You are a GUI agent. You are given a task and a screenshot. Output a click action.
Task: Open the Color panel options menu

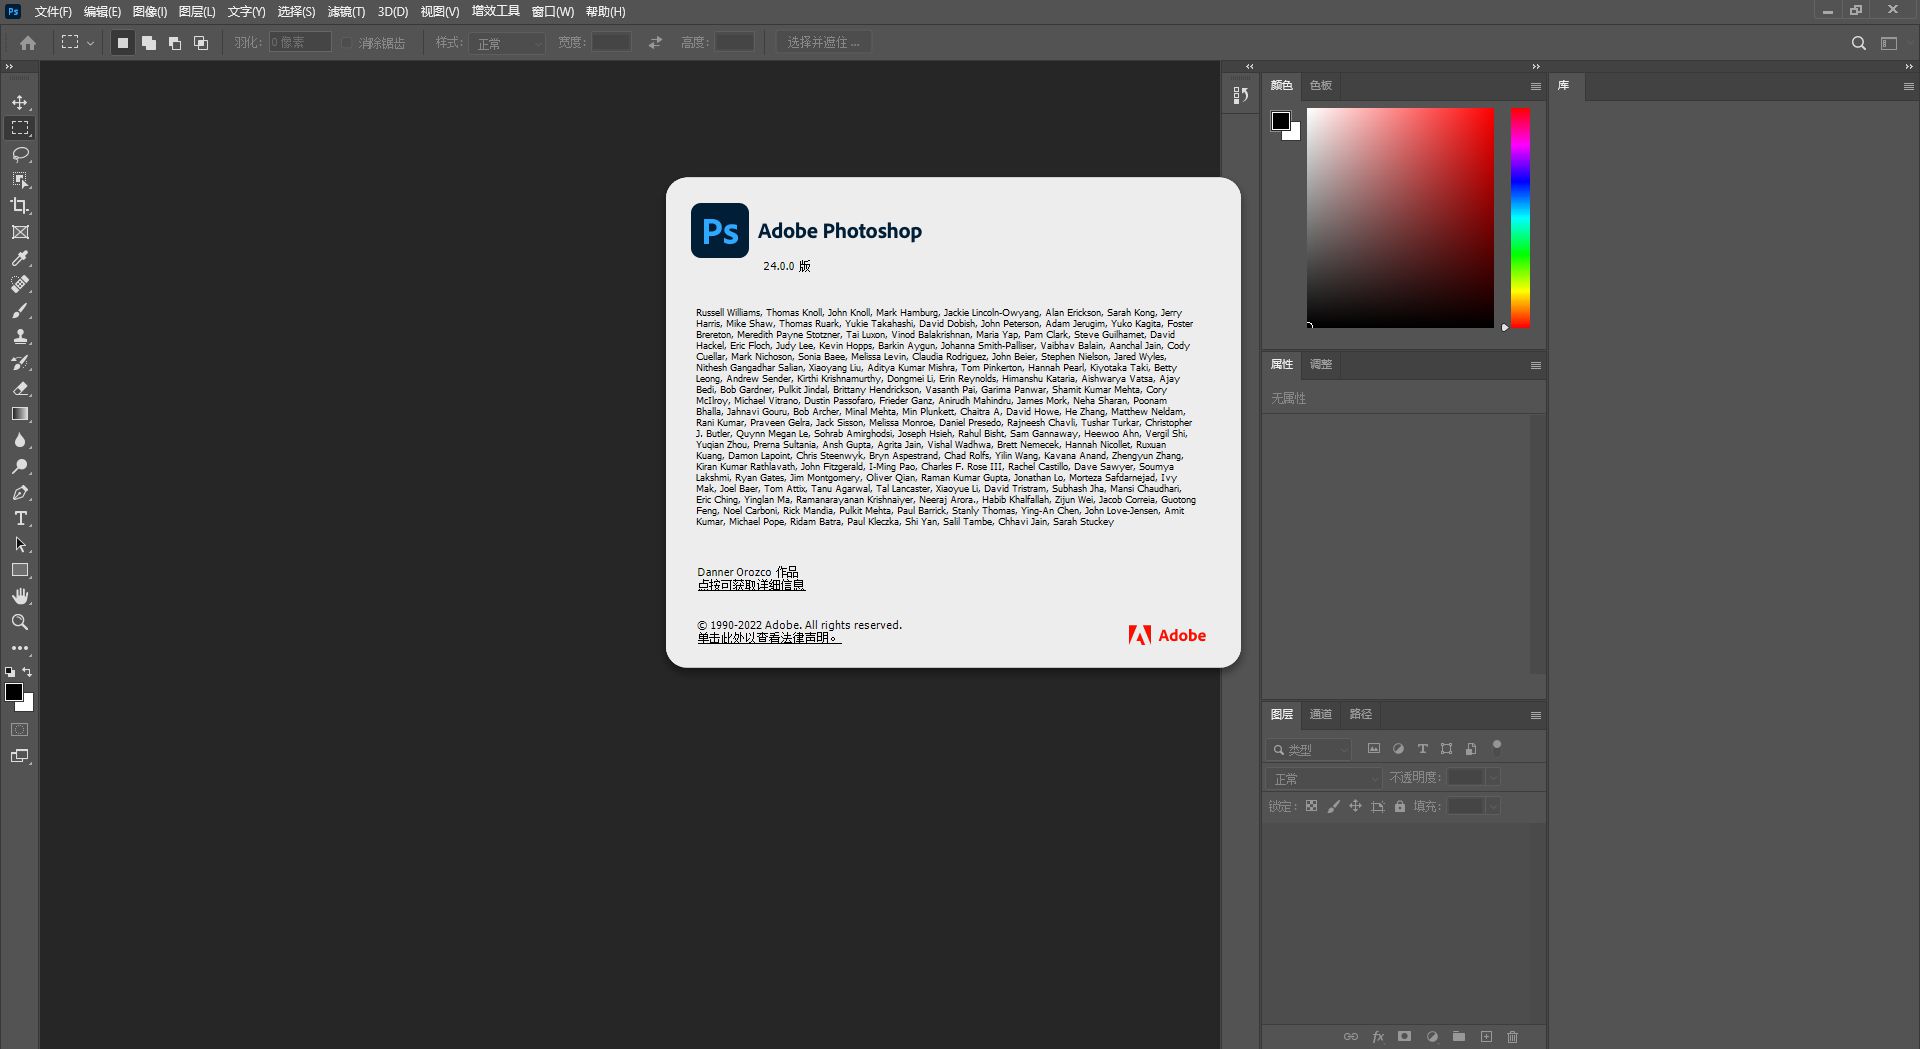[x=1535, y=86]
